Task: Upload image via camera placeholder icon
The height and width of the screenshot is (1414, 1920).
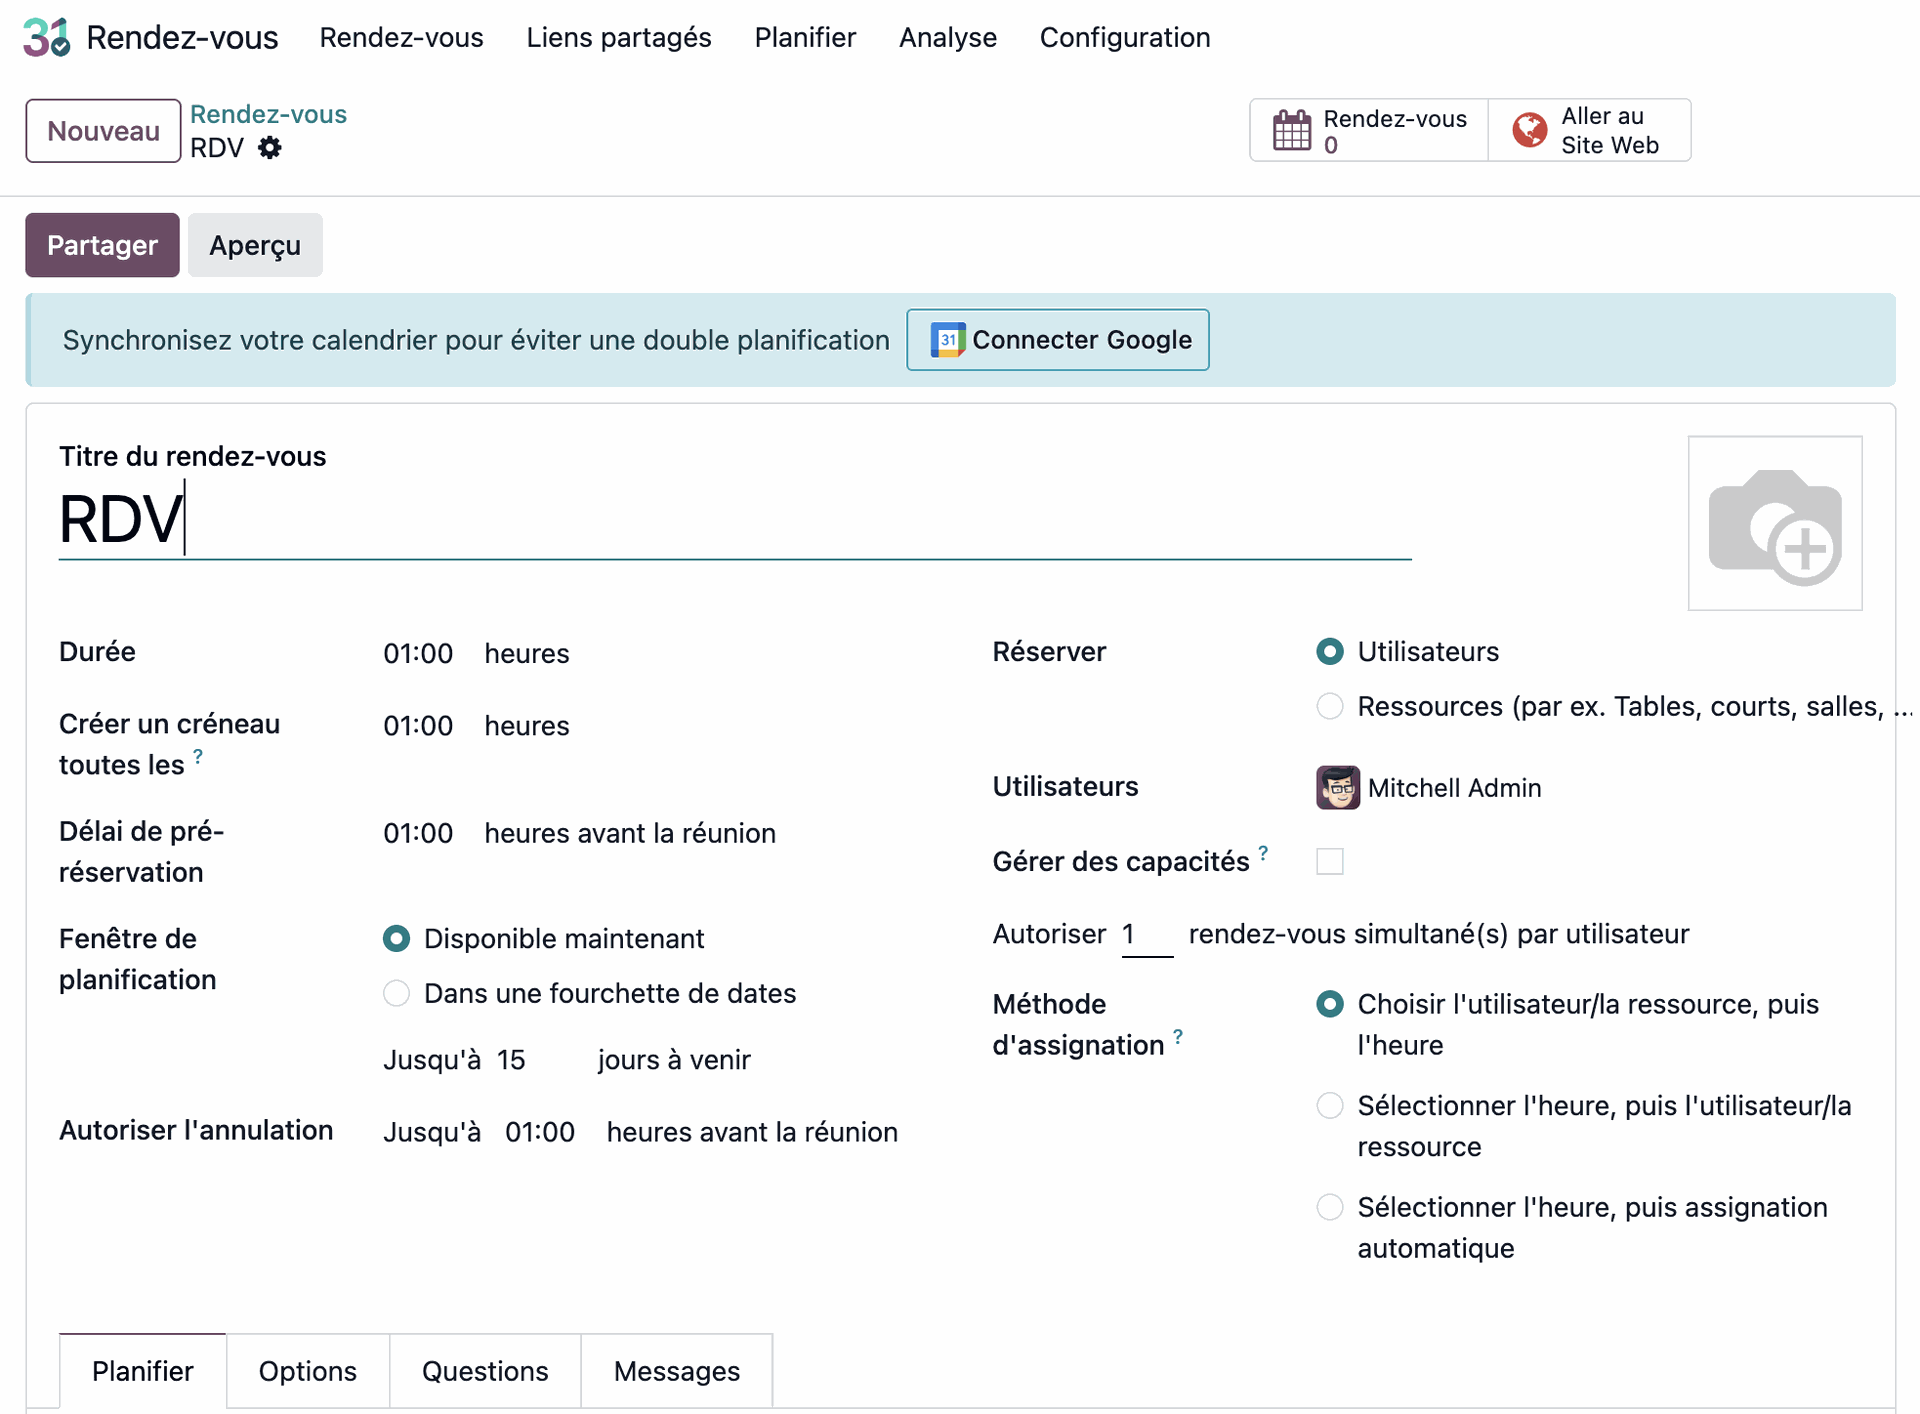Action: [1774, 523]
